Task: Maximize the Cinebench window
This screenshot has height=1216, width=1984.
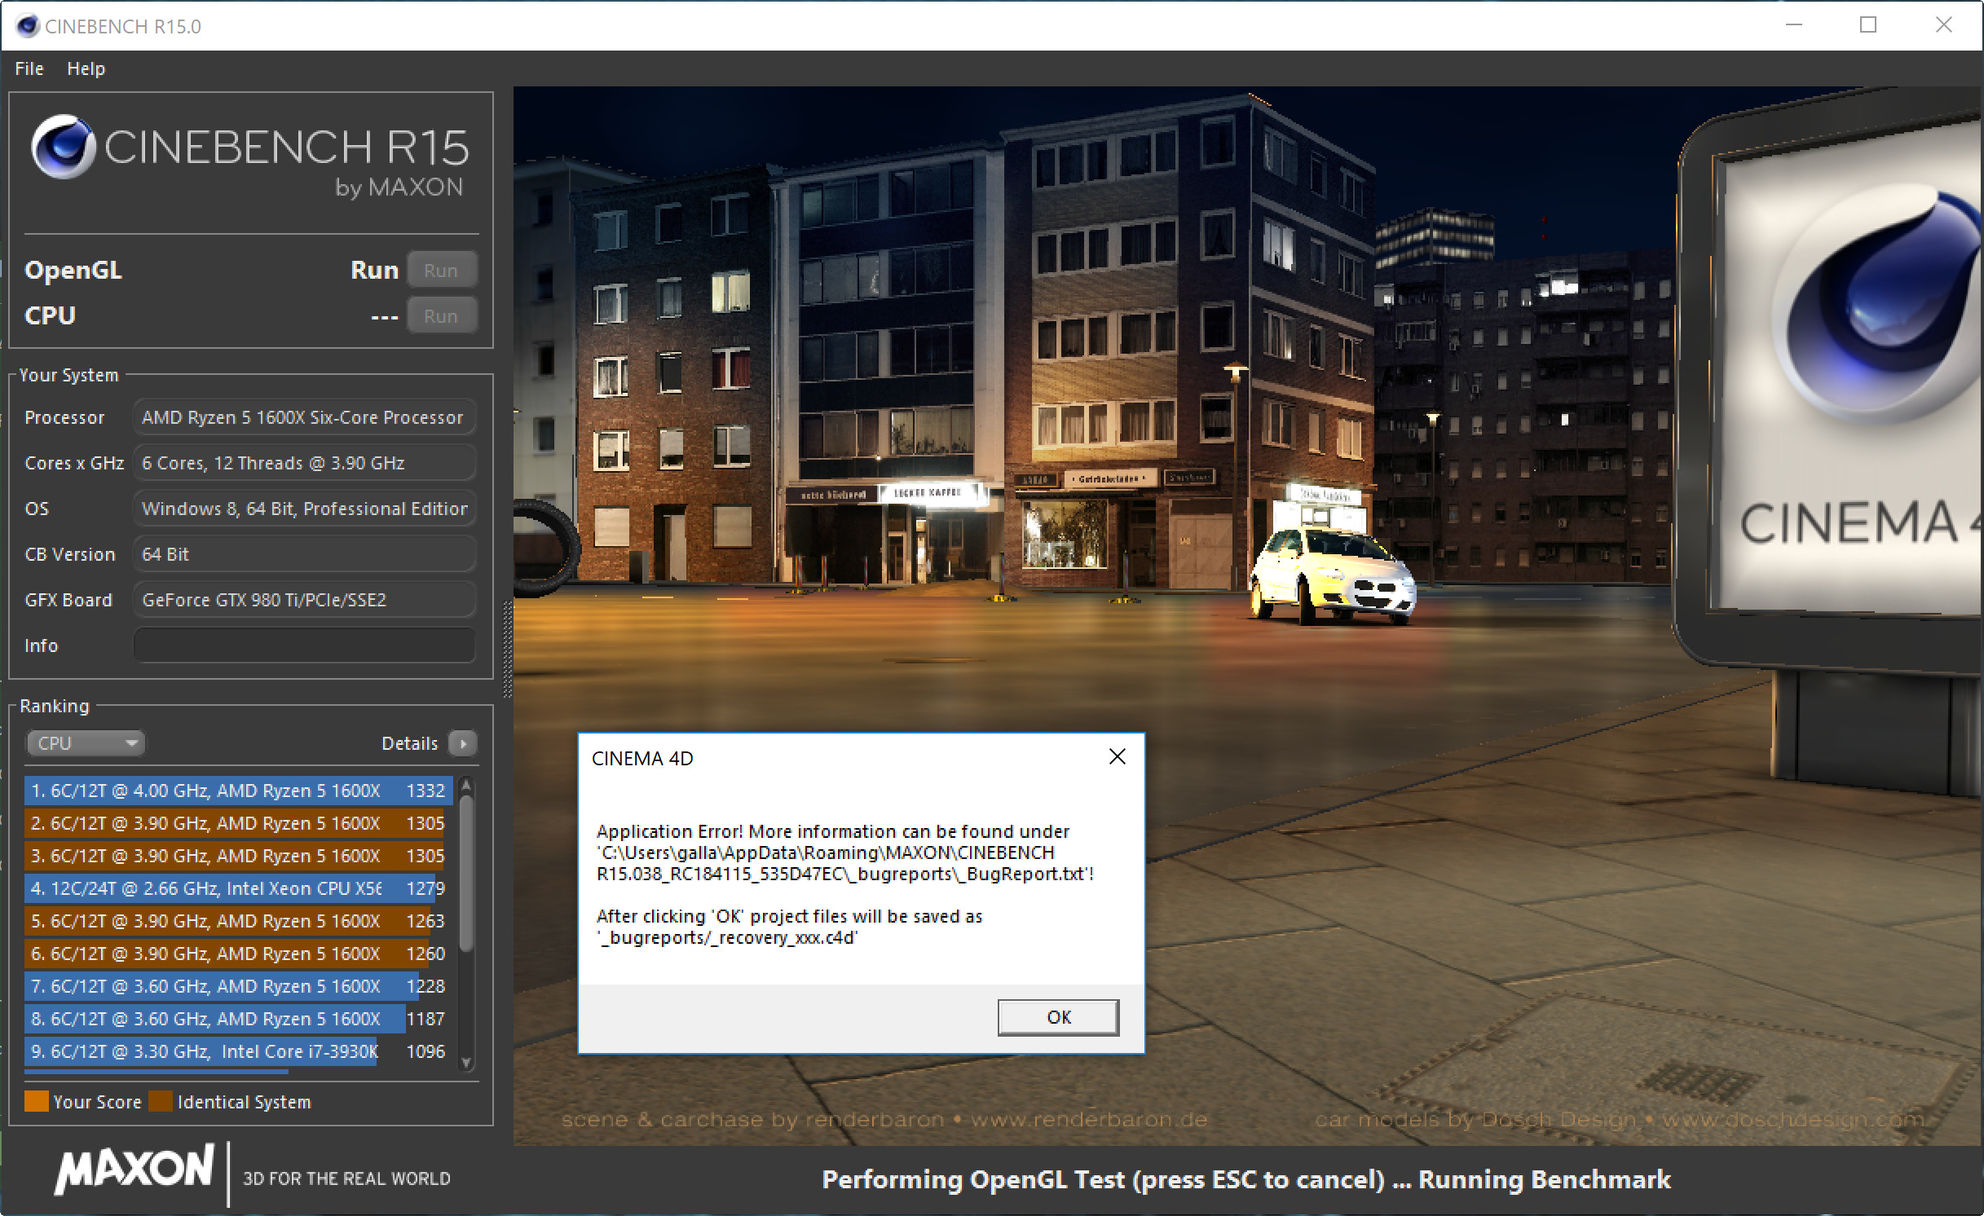Action: [x=1868, y=25]
